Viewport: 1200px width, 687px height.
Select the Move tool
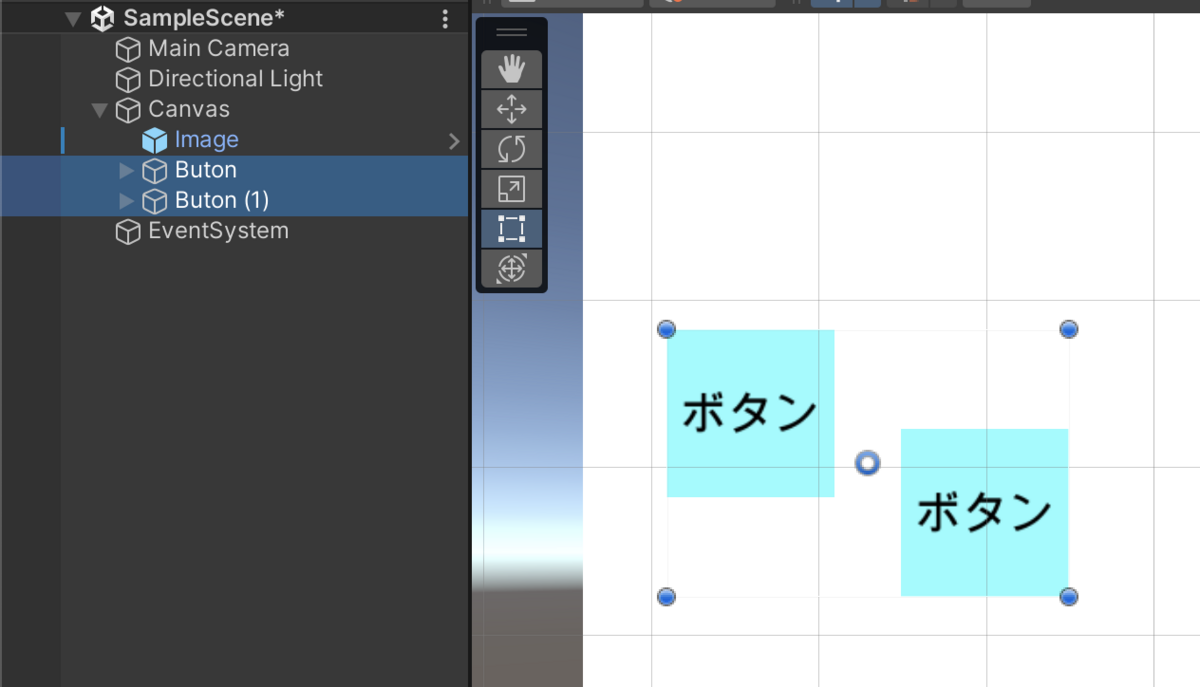point(511,109)
